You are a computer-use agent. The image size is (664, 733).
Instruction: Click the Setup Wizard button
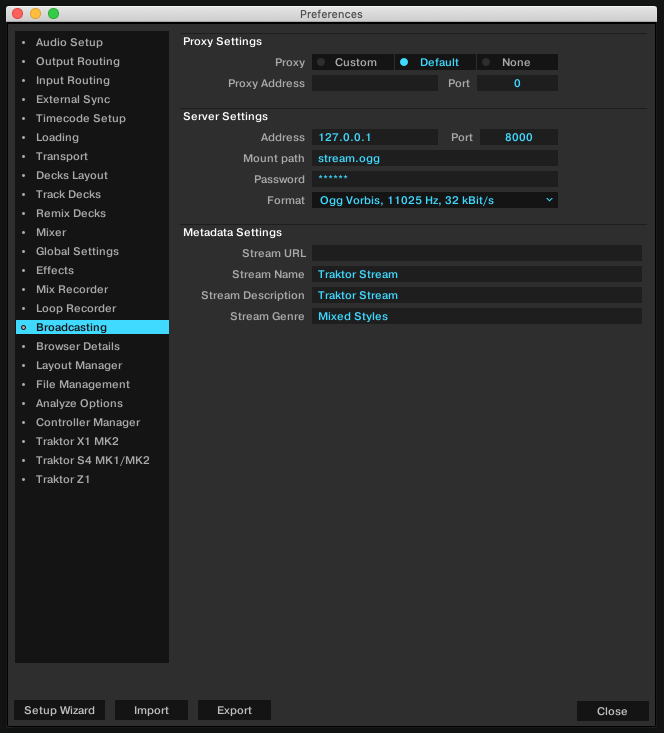pos(59,710)
